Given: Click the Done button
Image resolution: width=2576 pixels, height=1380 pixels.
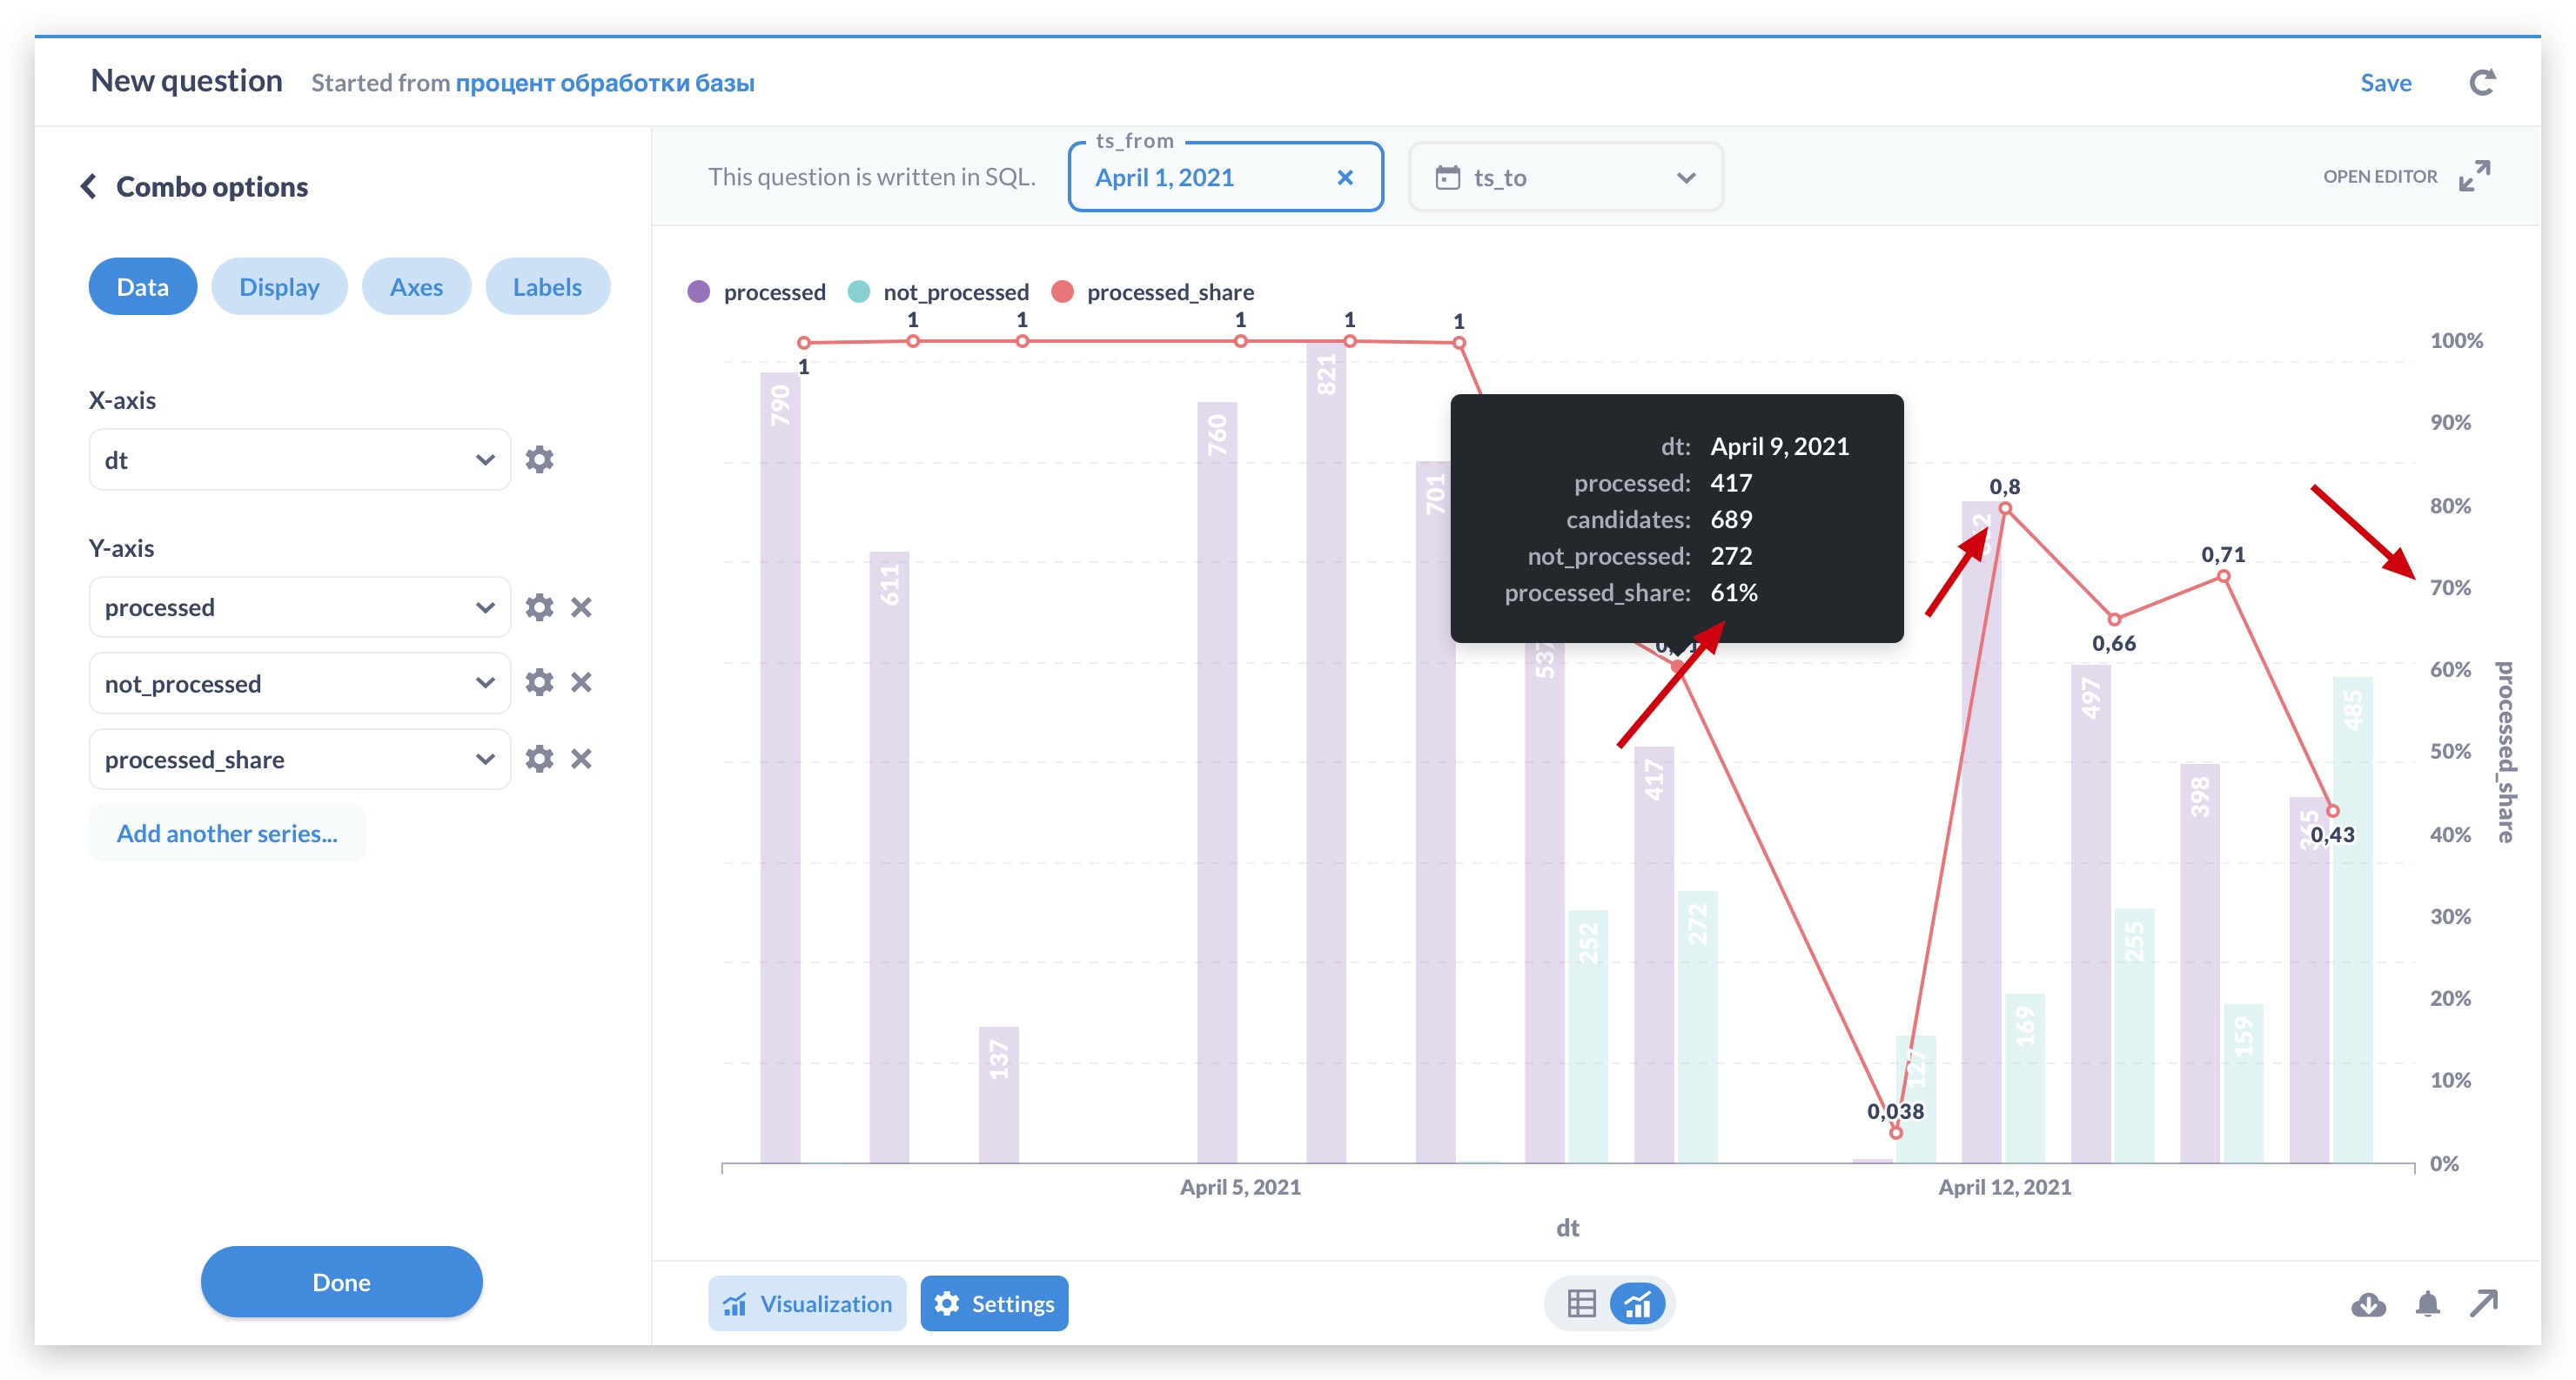Looking at the screenshot, I should (x=341, y=1282).
